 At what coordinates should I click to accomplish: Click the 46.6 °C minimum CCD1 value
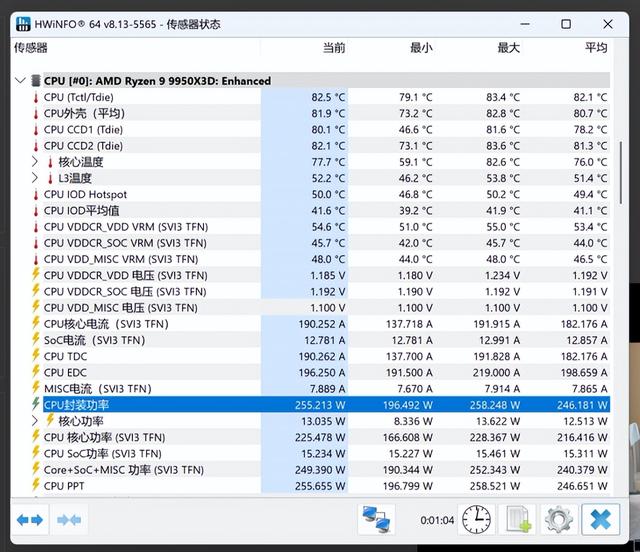416,129
